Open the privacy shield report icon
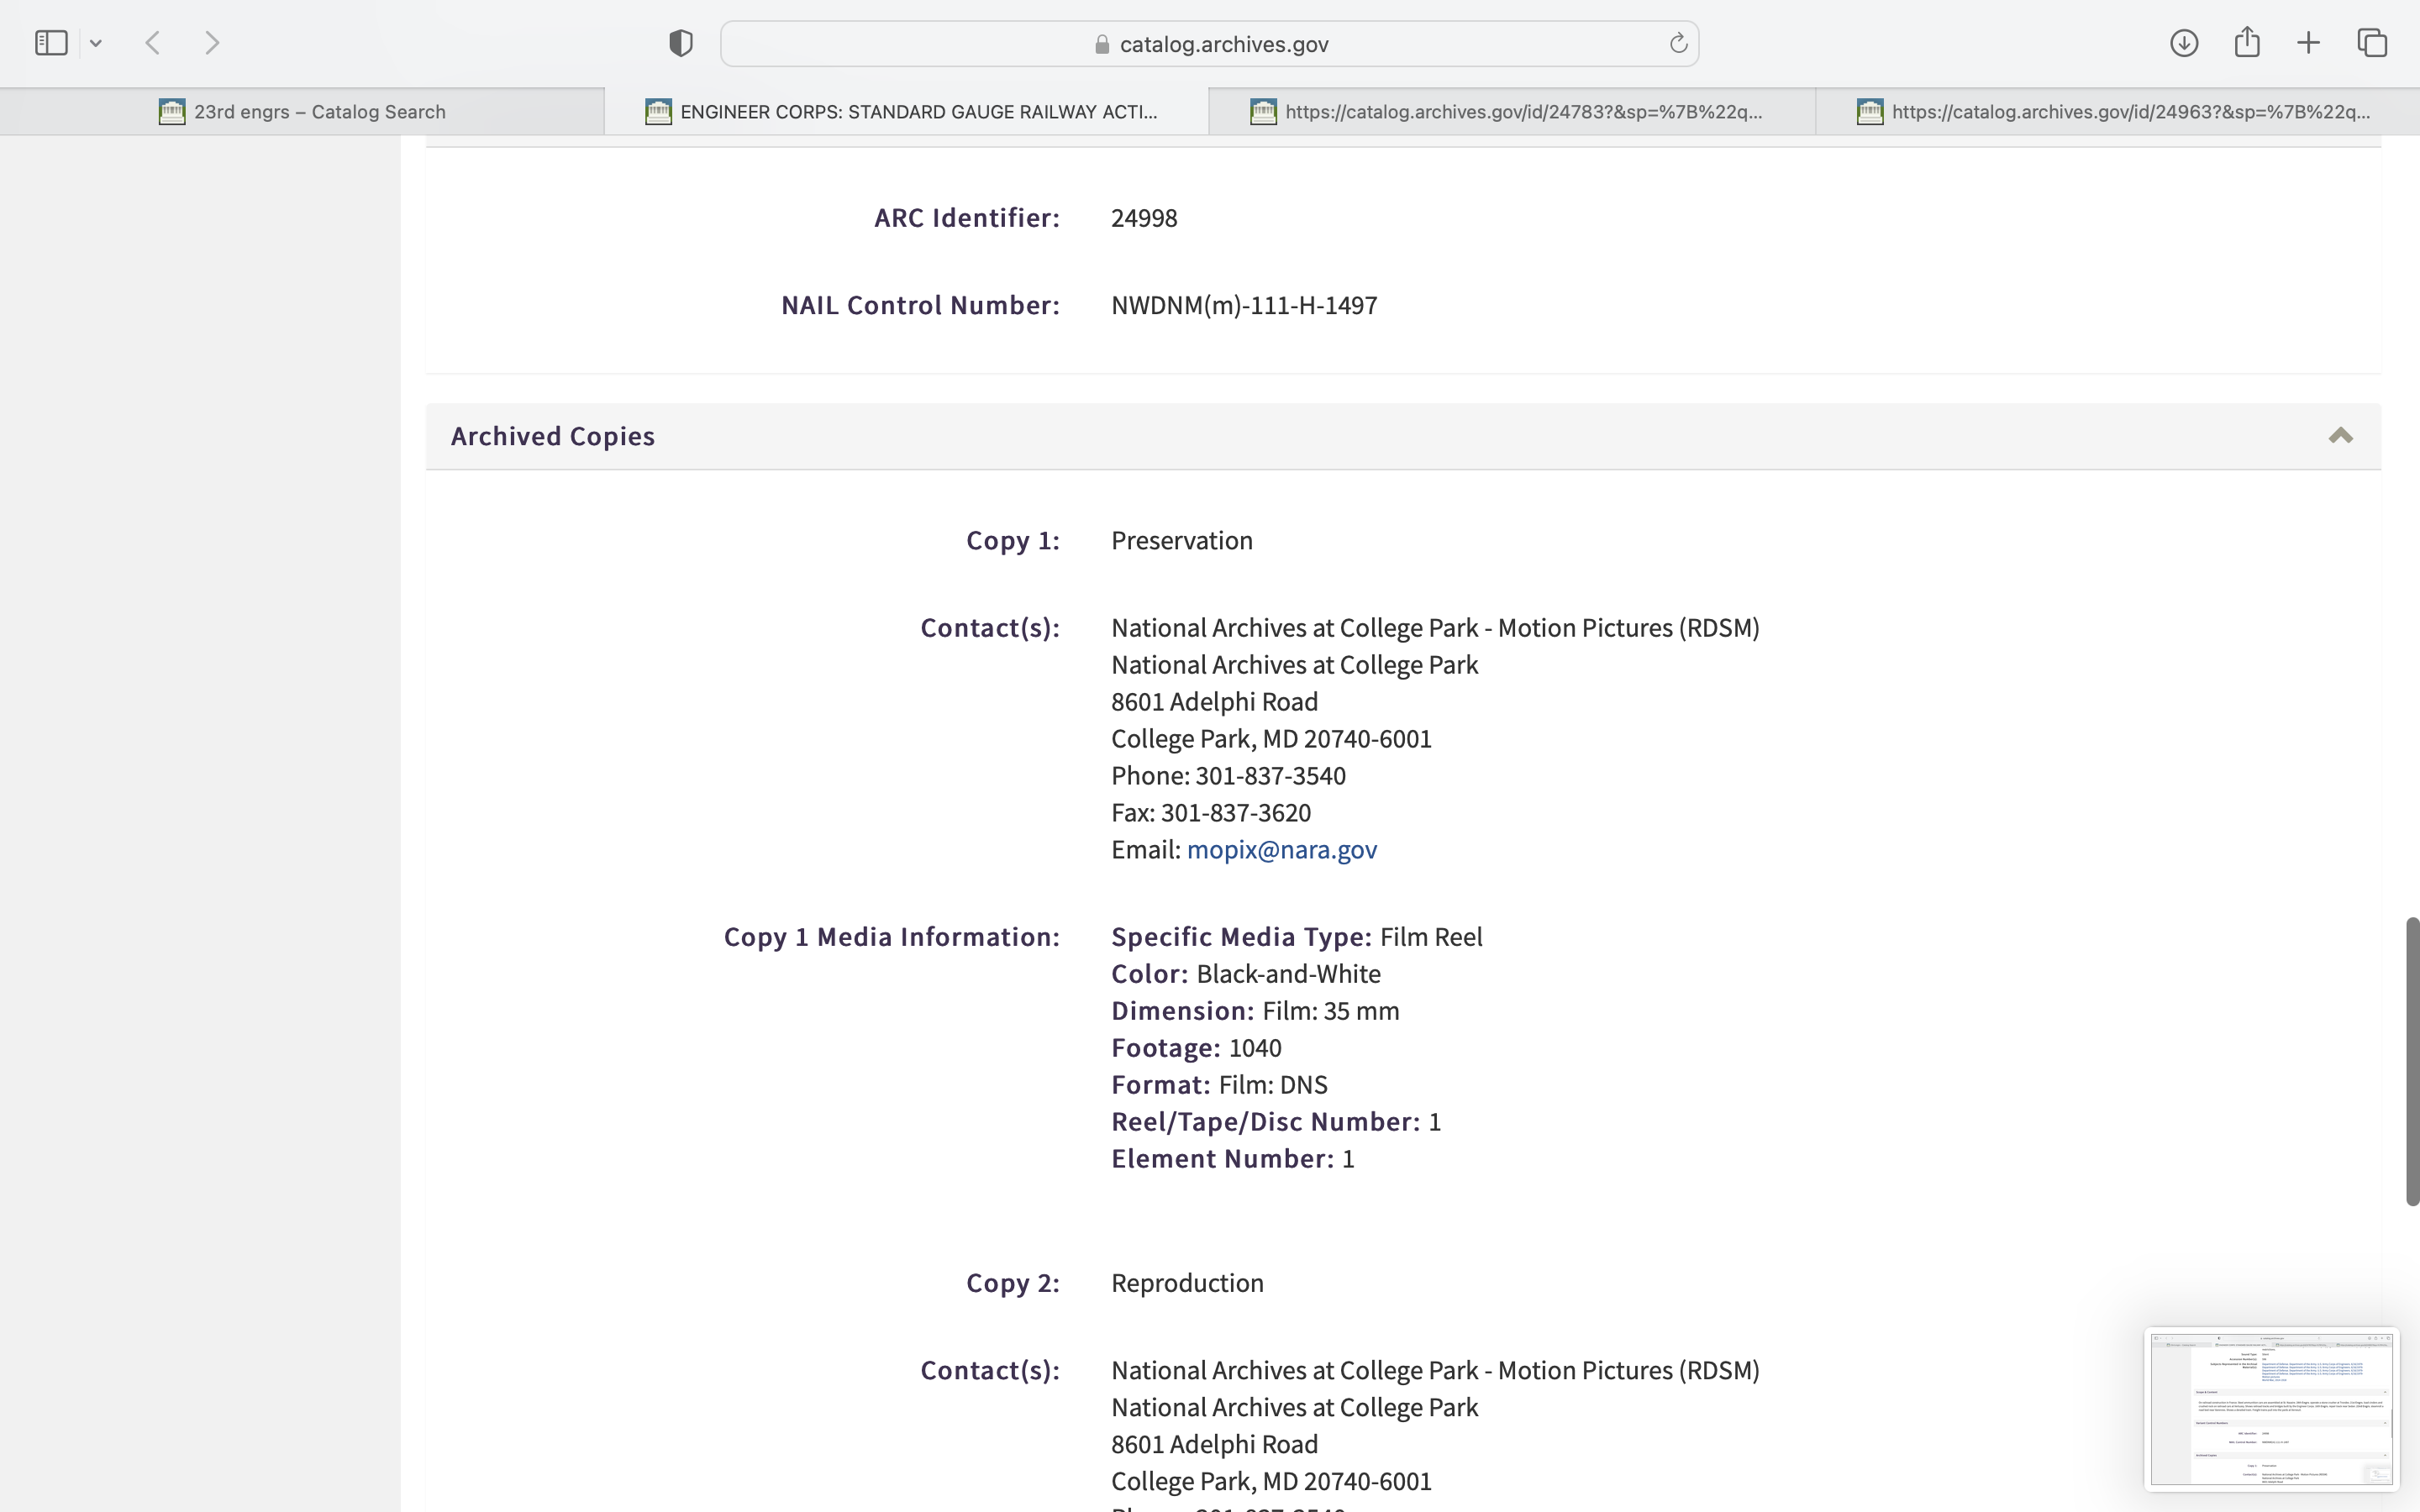 tap(681, 43)
